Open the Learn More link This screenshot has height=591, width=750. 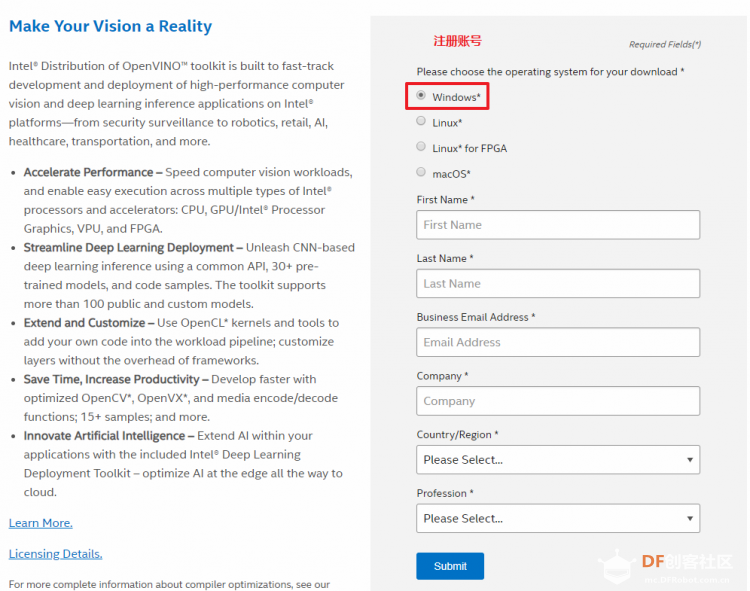click(x=41, y=523)
